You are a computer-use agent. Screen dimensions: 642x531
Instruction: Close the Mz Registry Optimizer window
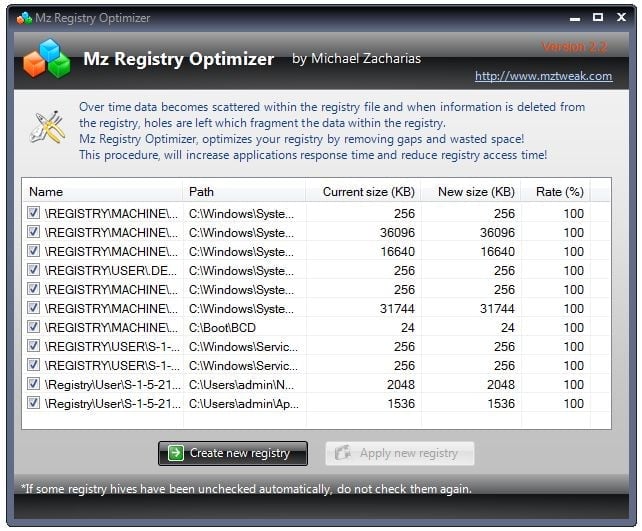(621, 17)
